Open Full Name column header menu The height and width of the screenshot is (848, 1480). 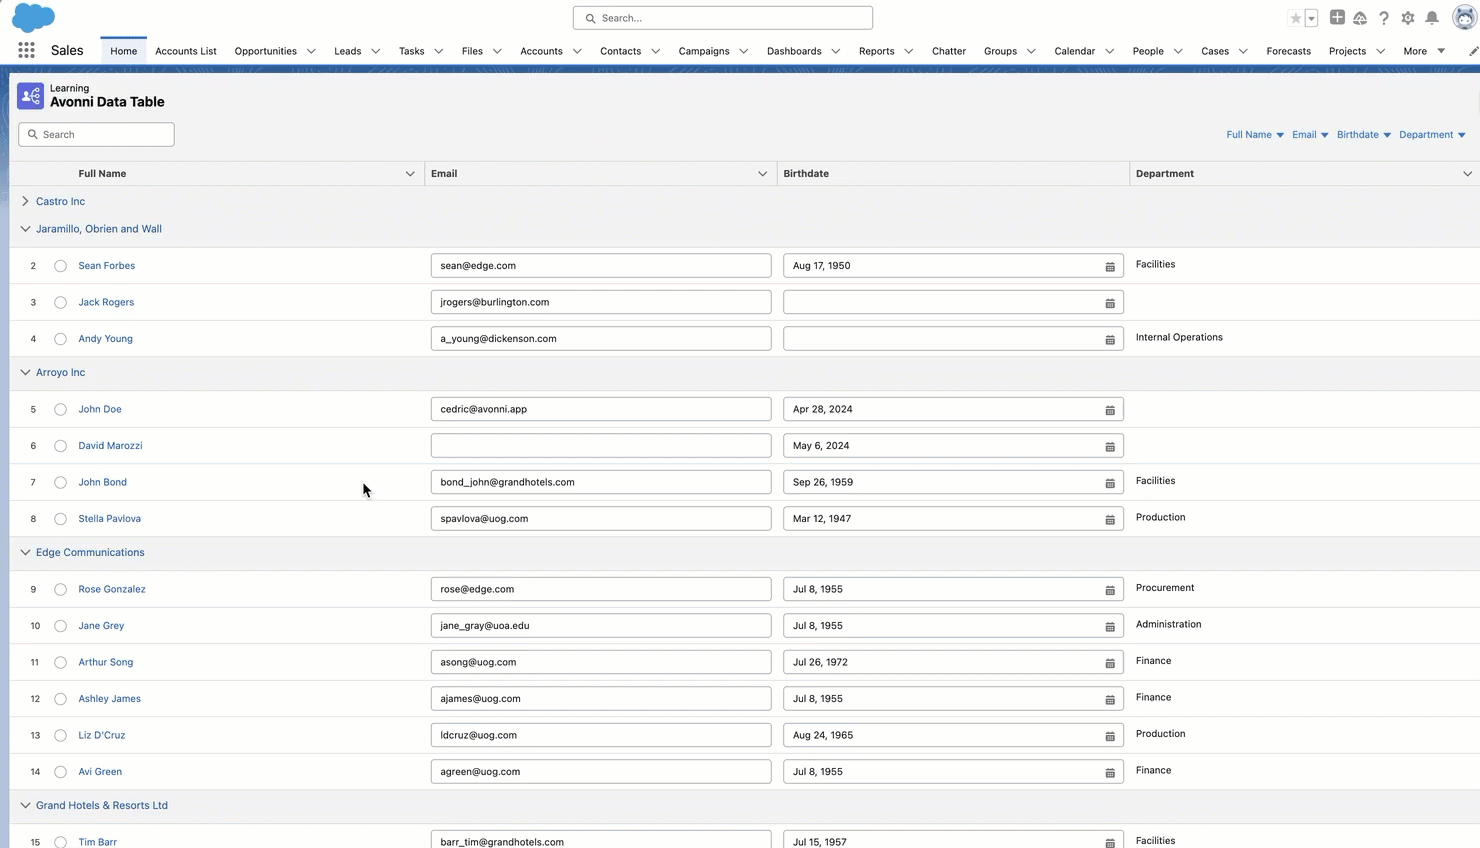click(410, 174)
